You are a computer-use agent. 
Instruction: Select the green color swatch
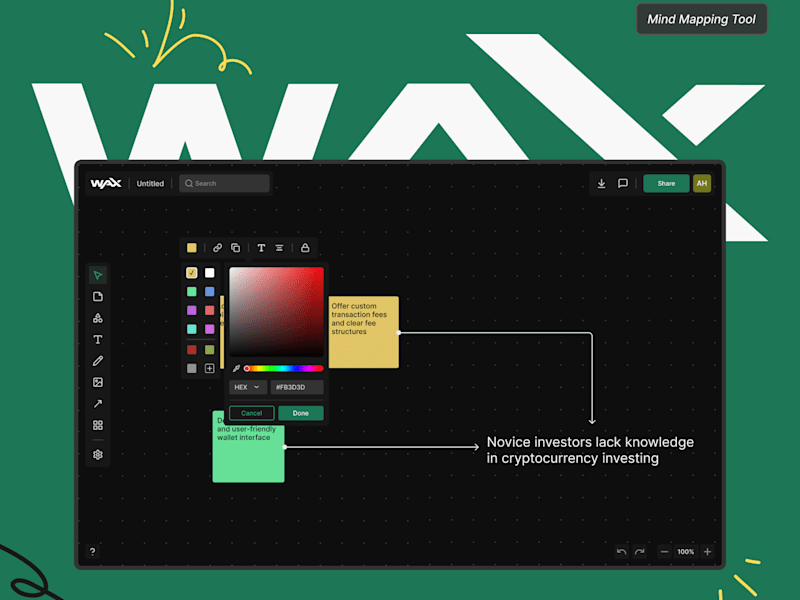[x=192, y=292]
